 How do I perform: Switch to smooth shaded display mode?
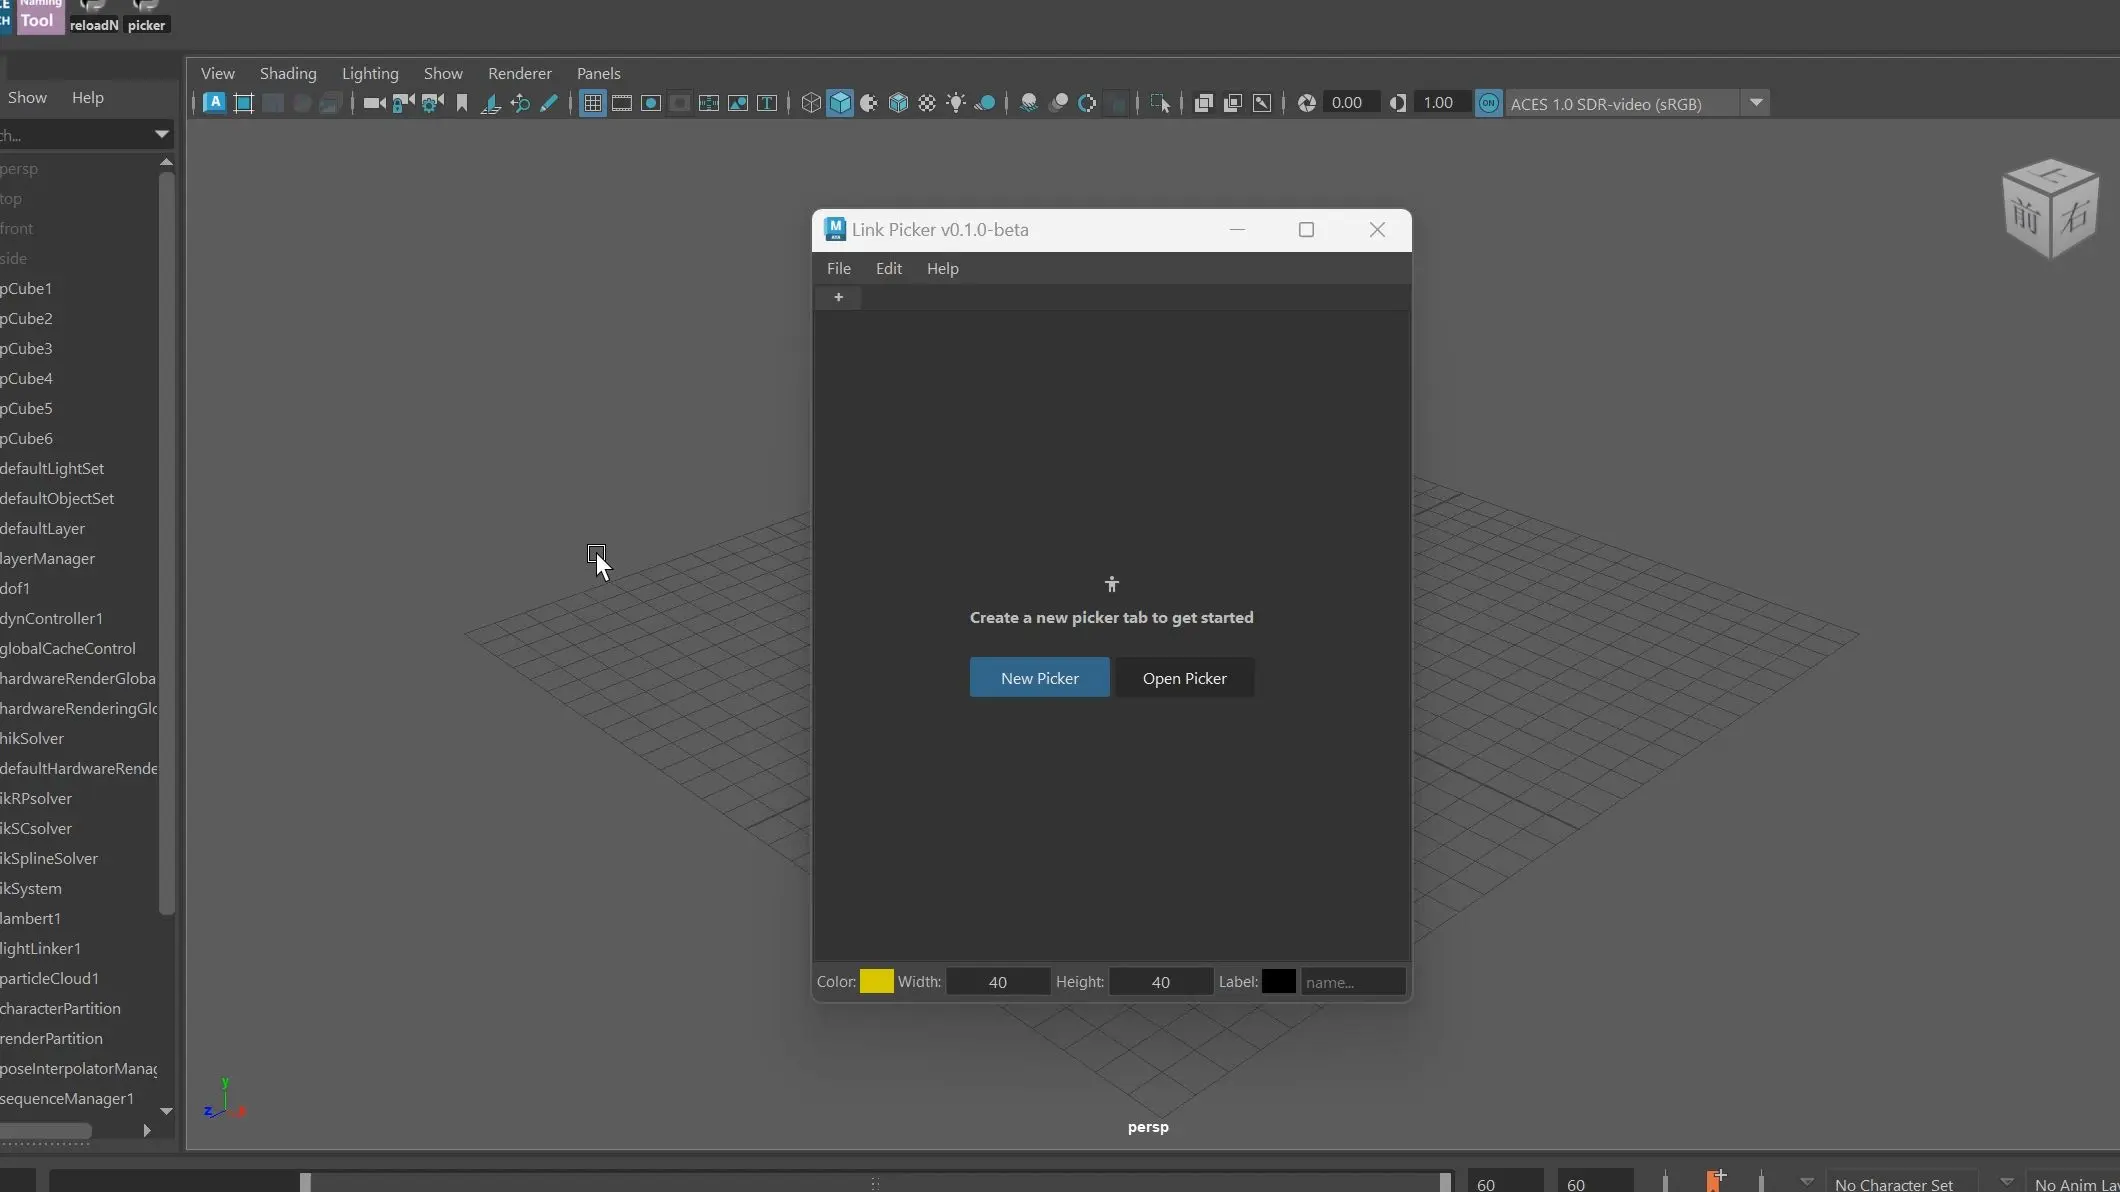click(x=840, y=103)
